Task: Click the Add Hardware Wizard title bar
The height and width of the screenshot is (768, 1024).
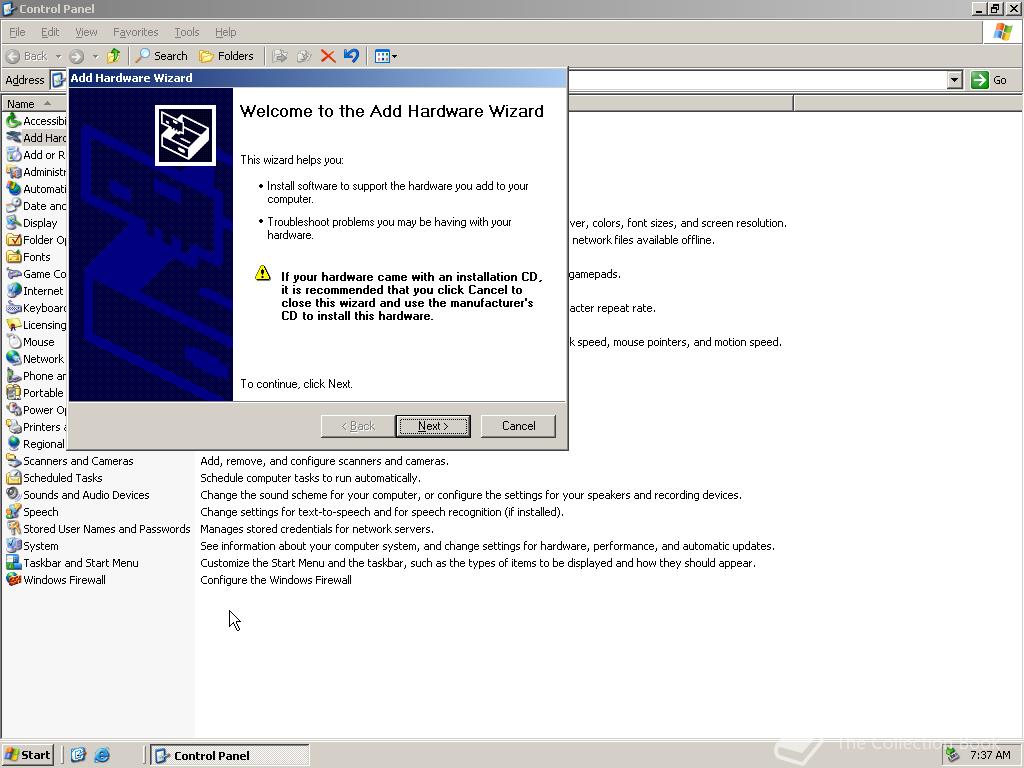Action: pos(317,78)
